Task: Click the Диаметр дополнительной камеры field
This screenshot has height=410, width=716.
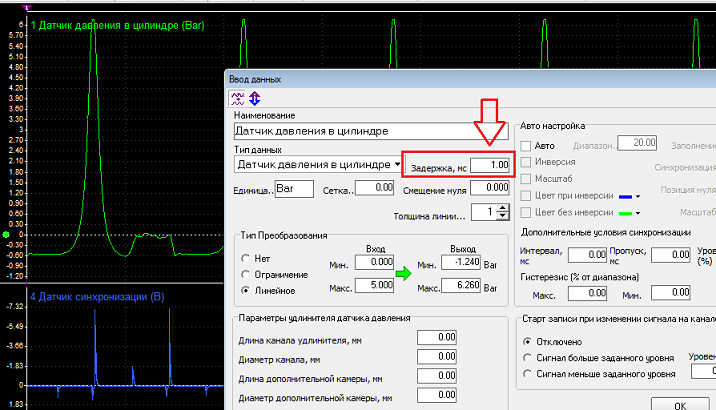Action: pyautogui.click(x=437, y=395)
